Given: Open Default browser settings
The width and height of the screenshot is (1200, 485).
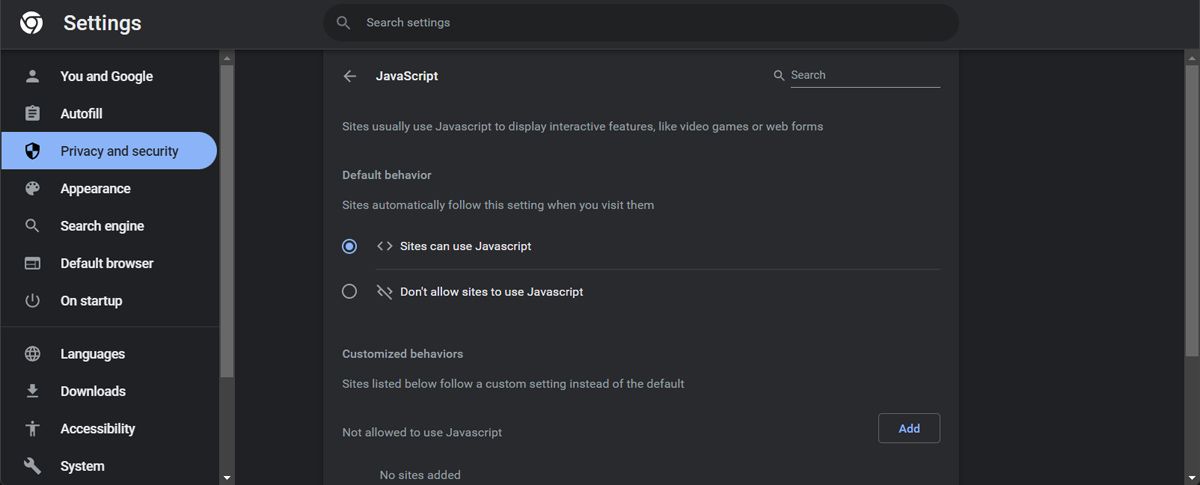Looking at the screenshot, I should [109, 263].
